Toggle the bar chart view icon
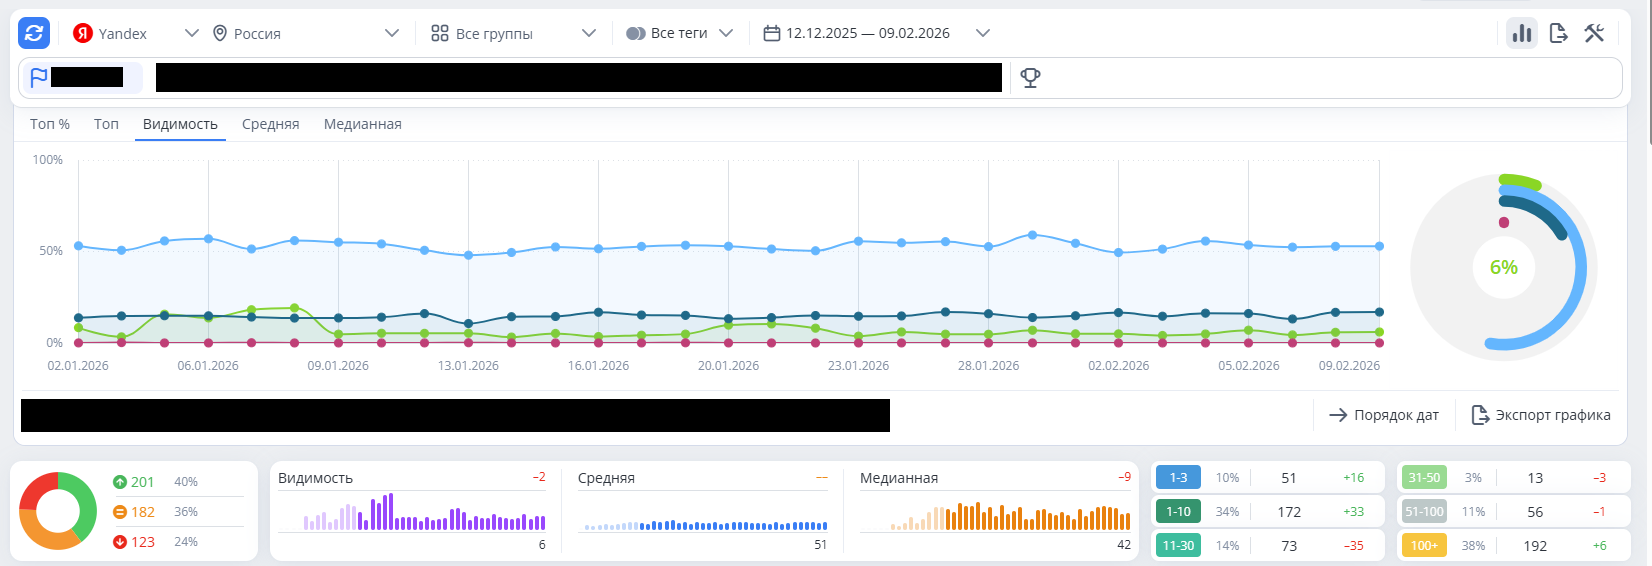This screenshot has width=1652, height=566. [x=1522, y=33]
